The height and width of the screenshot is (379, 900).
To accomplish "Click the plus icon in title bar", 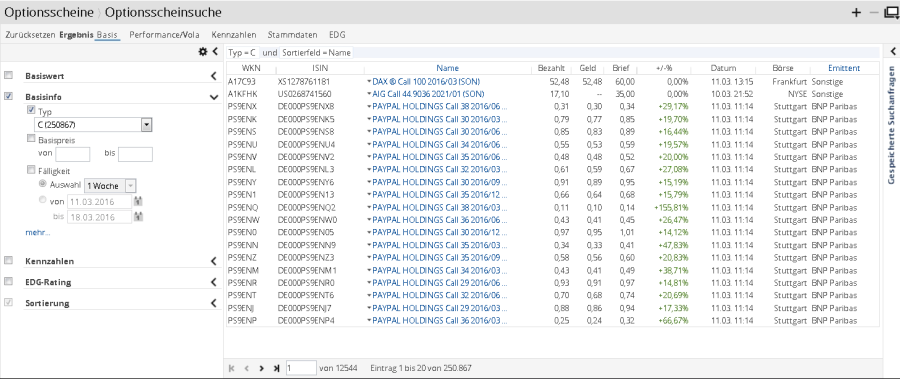I will coord(856,13).
